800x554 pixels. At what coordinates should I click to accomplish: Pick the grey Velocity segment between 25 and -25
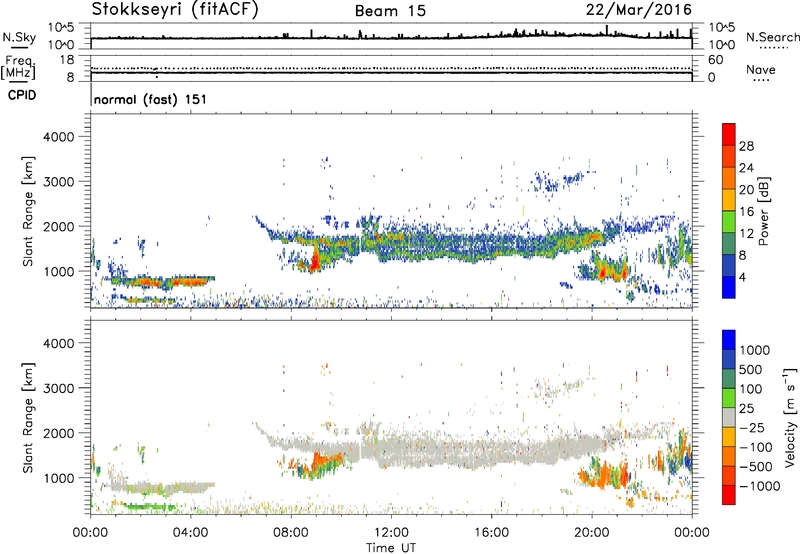[x=729, y=417]
